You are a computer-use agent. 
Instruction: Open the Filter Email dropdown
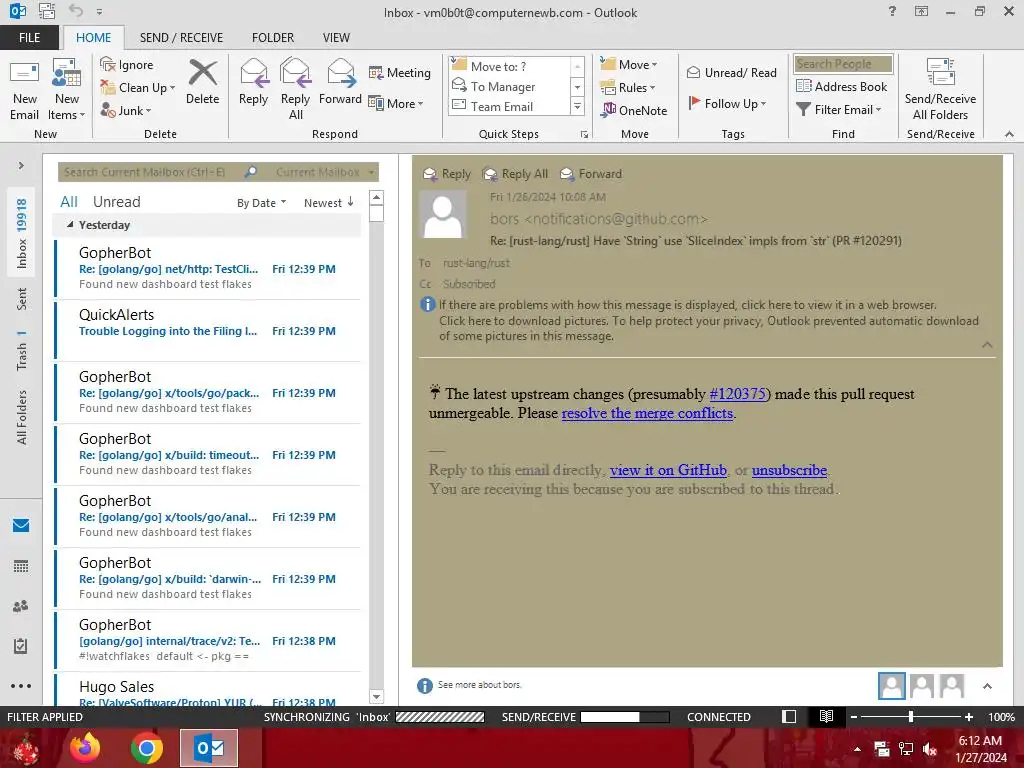(x=839, y=110)
